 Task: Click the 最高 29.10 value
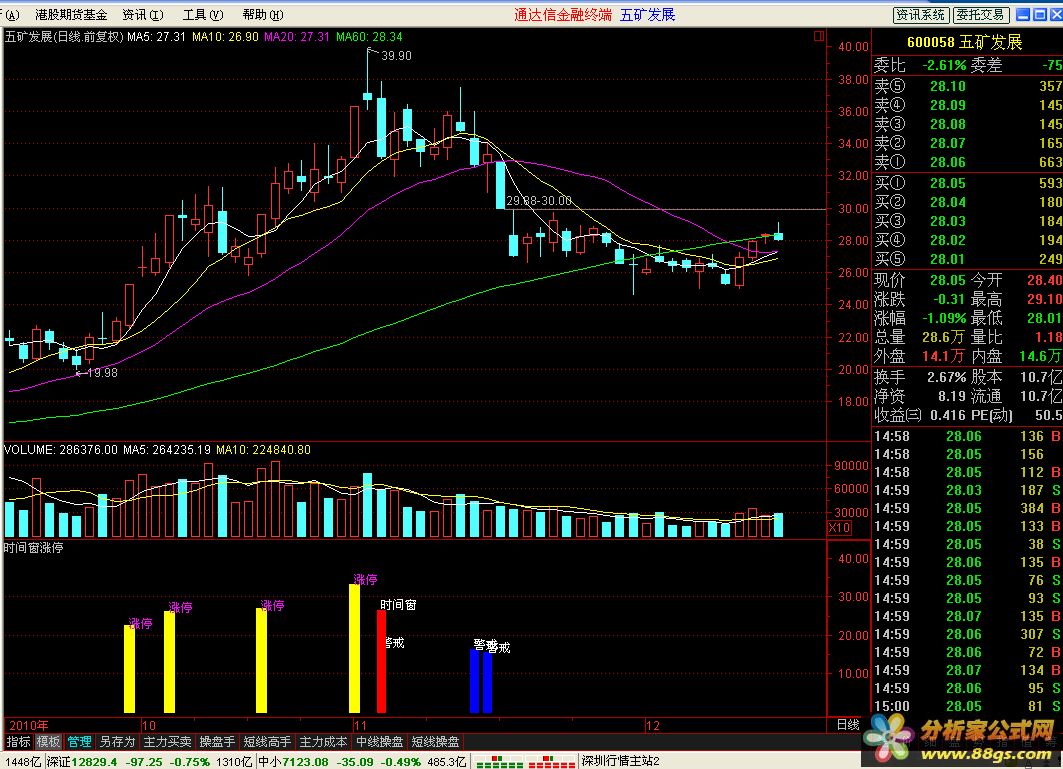coord(1045,299)
